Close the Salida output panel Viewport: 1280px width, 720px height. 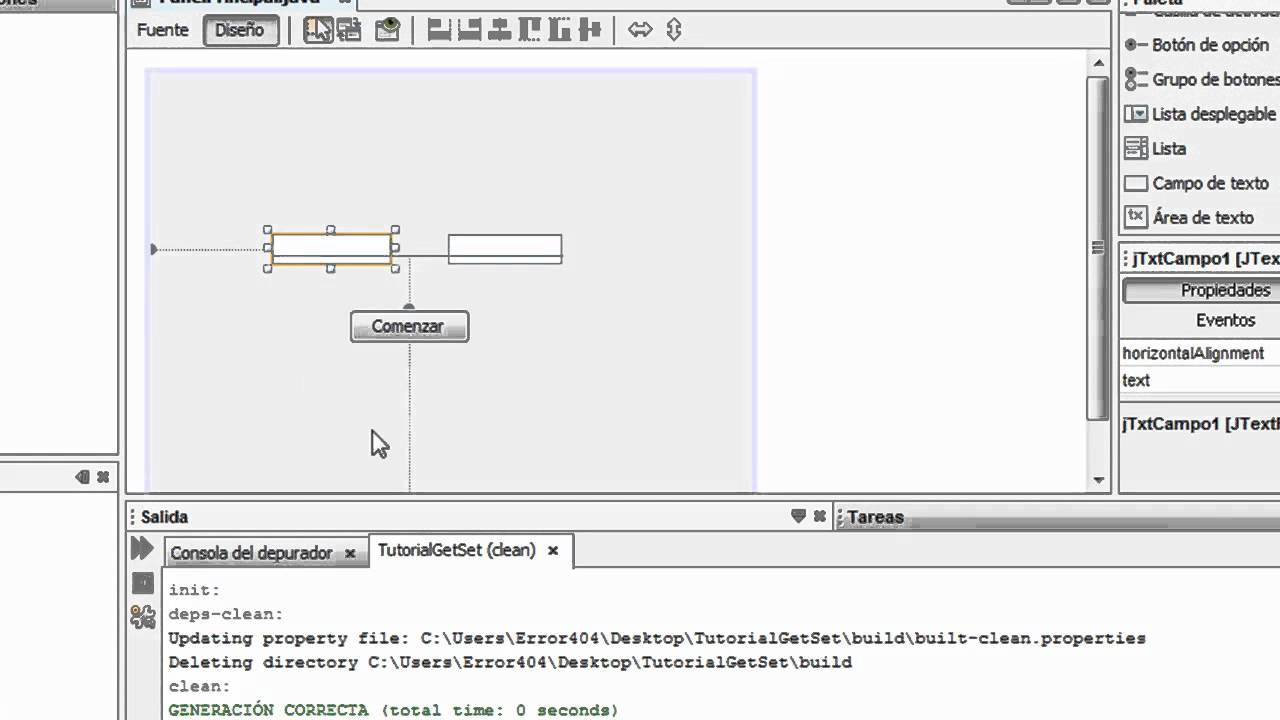(x=820, y=516)
